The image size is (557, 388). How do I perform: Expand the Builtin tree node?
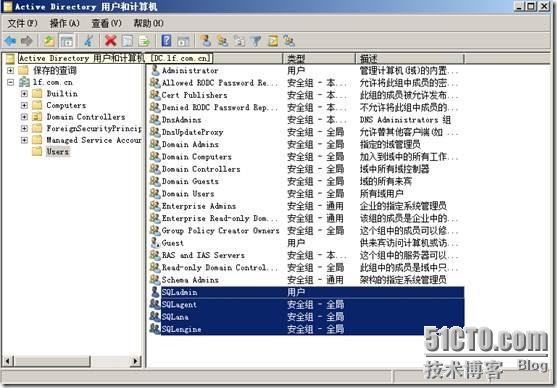[x=24, y=94]
